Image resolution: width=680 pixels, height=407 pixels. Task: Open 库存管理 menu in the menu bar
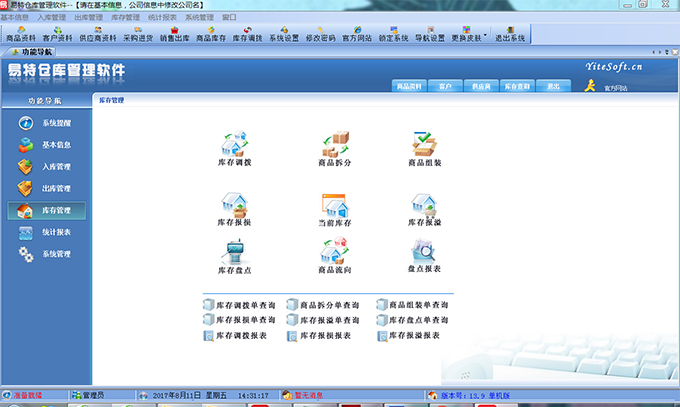tap(125, 17)
